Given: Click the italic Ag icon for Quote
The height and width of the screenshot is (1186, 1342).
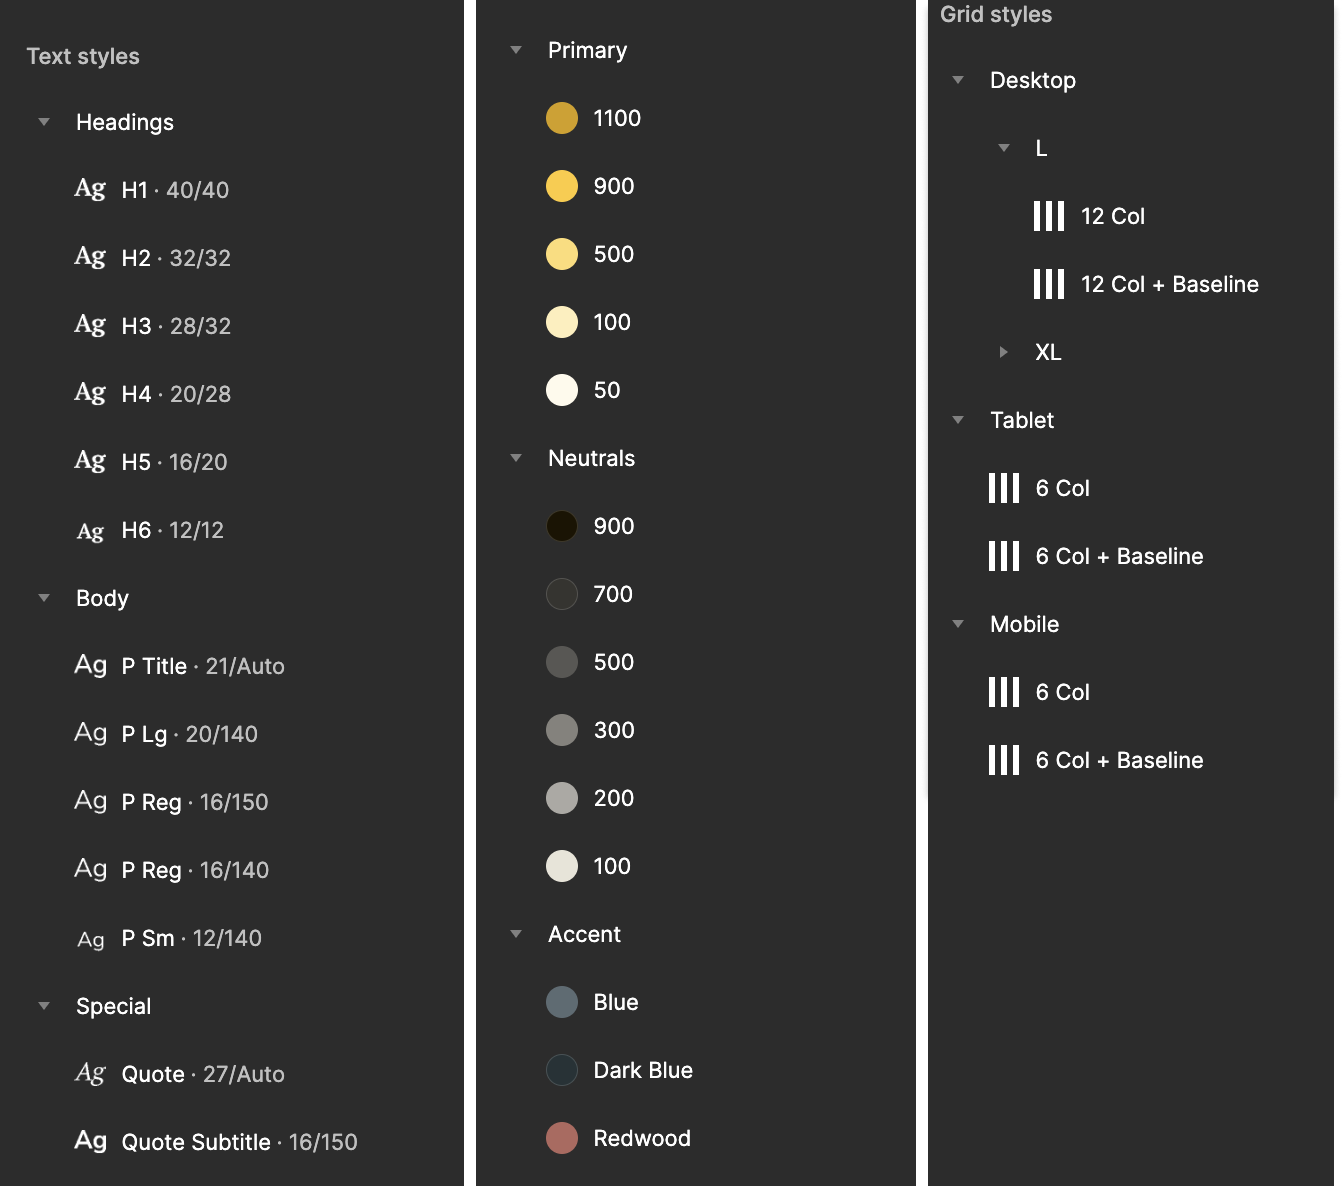Looking at the screenshot, I should click(x=90, y=1073).
